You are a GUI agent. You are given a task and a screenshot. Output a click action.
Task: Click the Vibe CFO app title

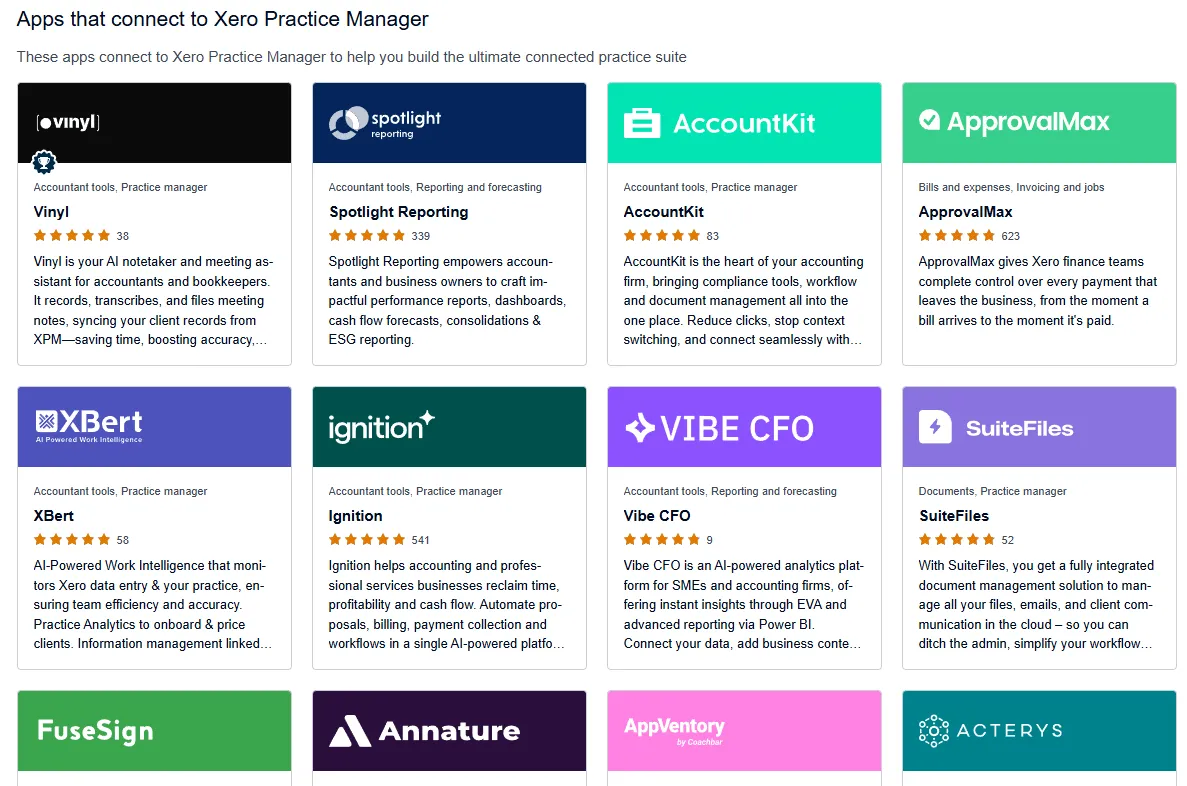click(x=656, y=516)
